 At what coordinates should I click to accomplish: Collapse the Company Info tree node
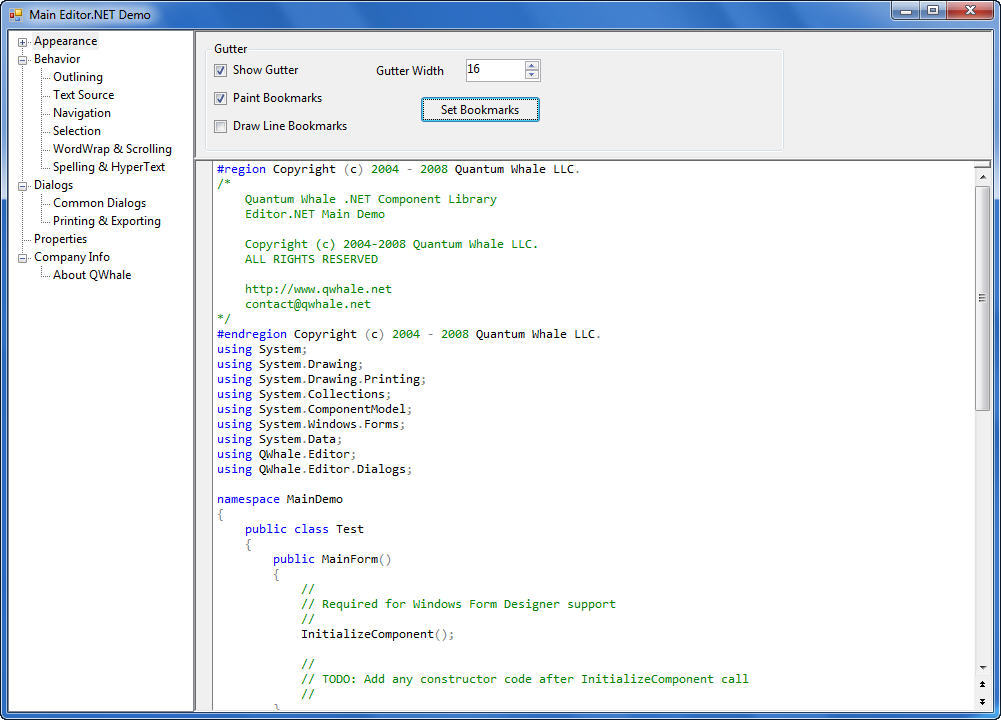(22, 258)
